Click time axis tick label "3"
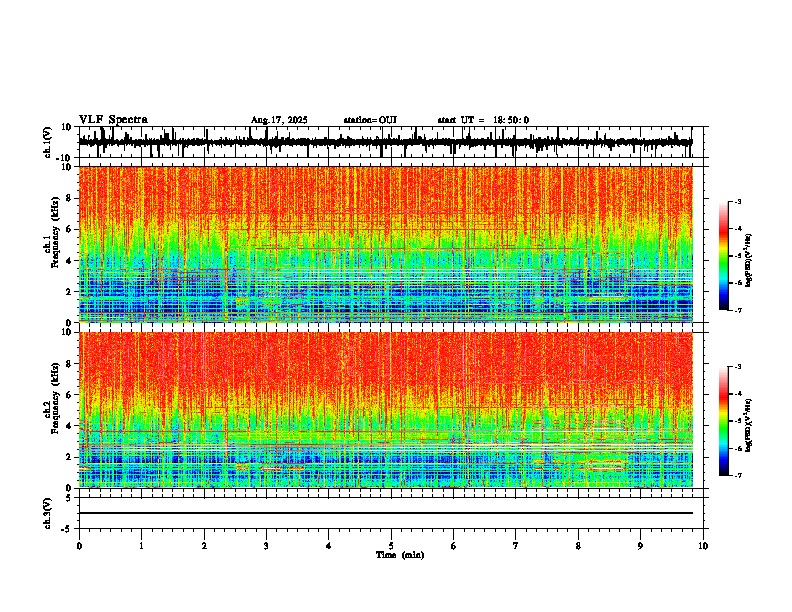Image resolution: width=792 pixels, height=612 pixels. coord(266,546)
